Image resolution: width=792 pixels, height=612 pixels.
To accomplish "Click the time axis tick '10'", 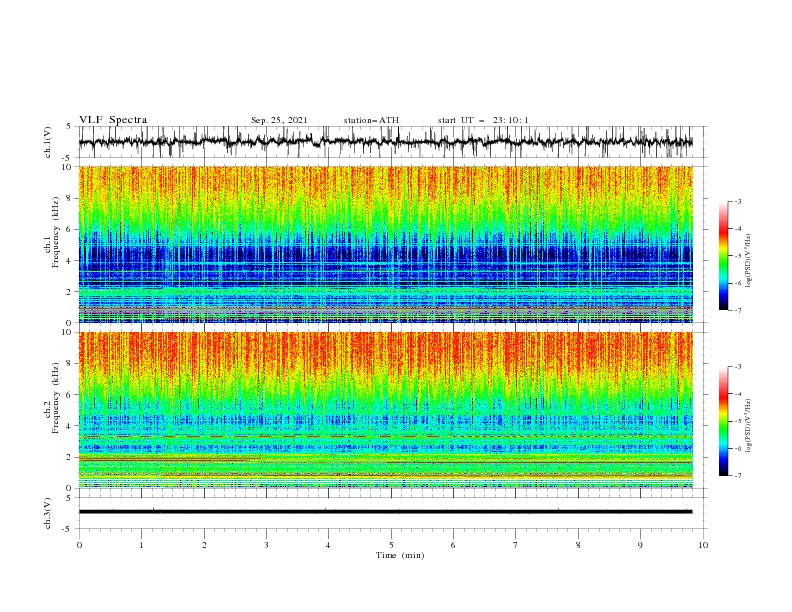I will pos(703,545).
